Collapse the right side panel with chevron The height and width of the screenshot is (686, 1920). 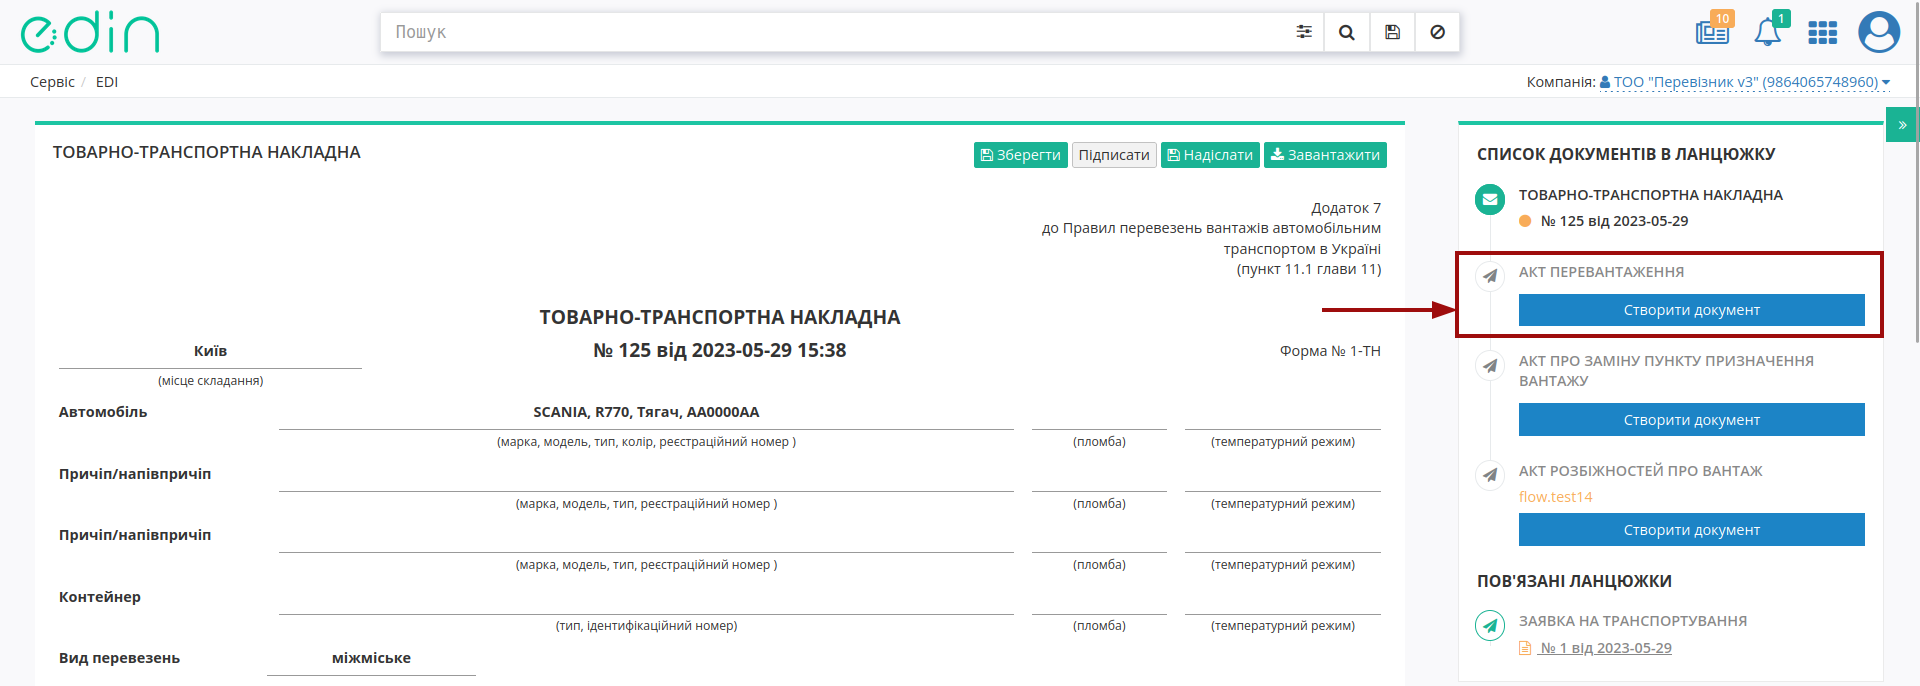click(1902, 125)
